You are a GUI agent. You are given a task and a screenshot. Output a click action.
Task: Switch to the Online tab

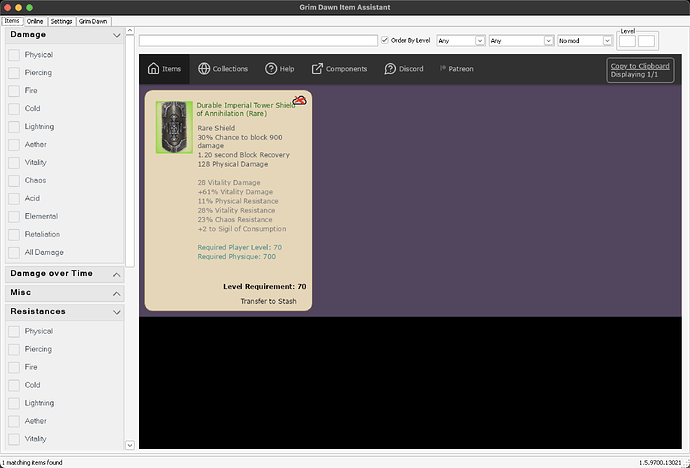point(35,21)
